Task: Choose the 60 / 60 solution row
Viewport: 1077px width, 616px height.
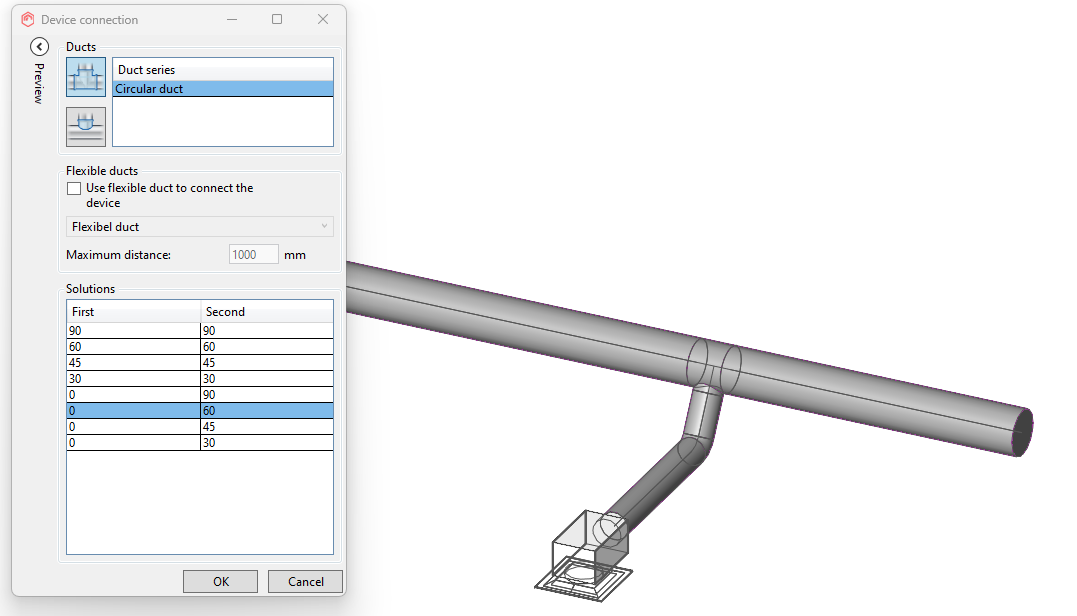Action: tap(199, 347)
